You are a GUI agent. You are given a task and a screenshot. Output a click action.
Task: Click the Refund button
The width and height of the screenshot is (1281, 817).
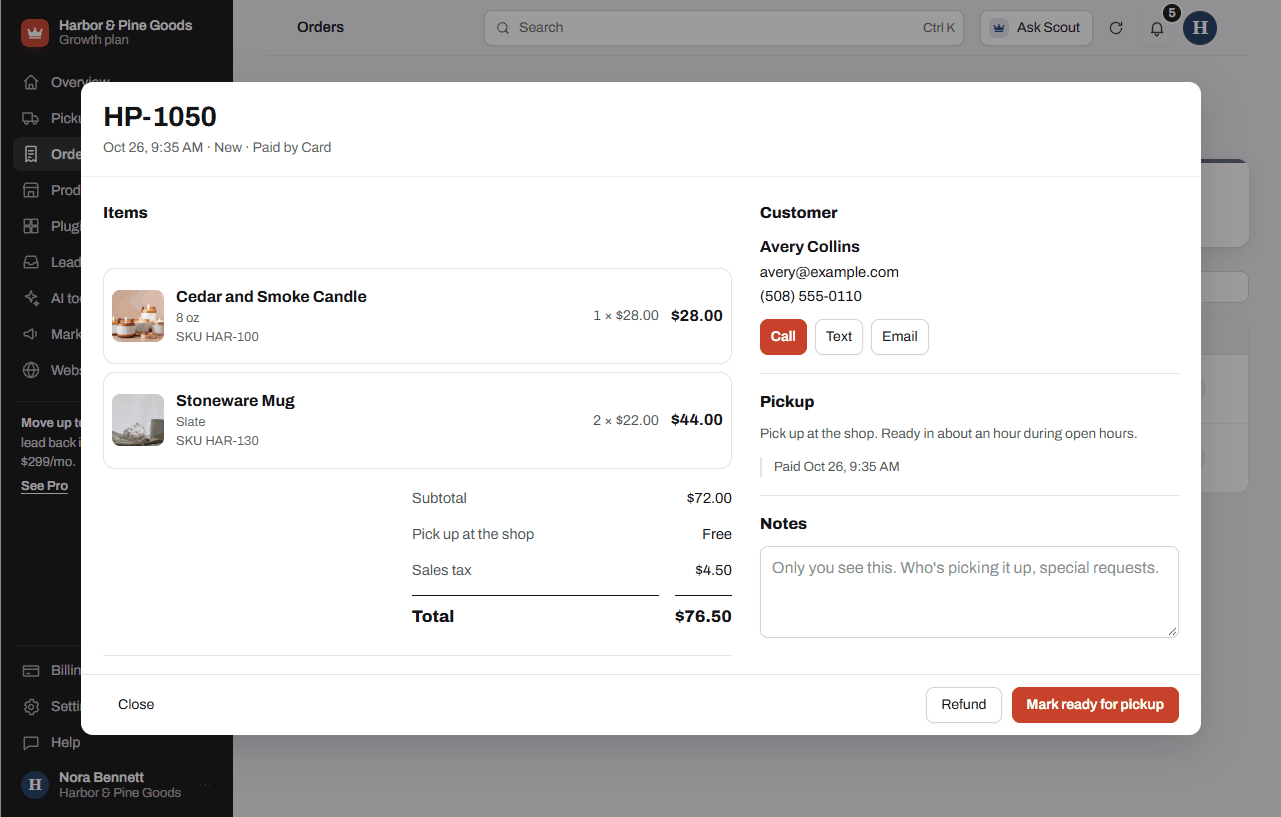[964, 705]
